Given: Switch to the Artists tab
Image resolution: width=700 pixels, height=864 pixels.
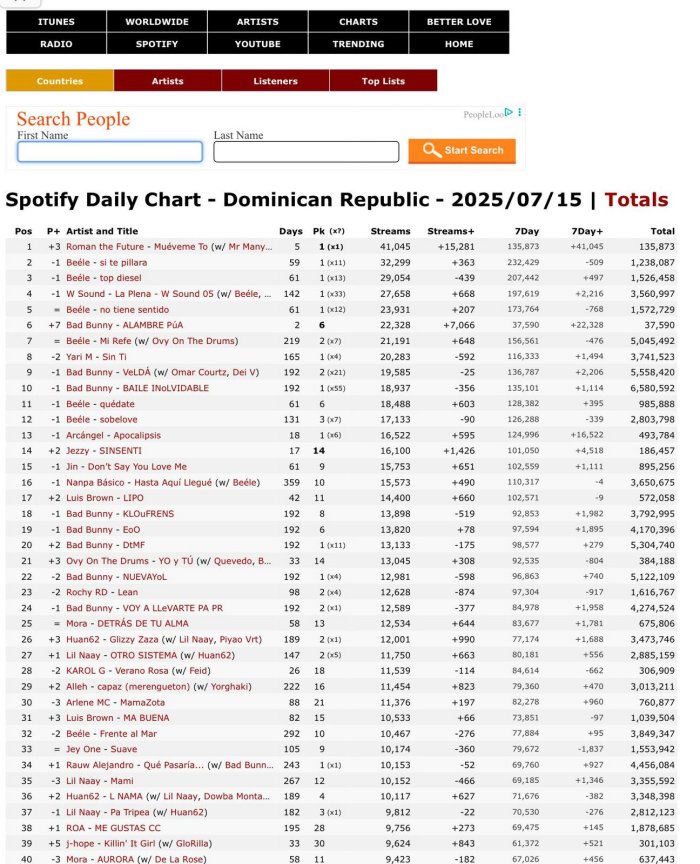Looking at the screenshot, I should pos(168,81).
